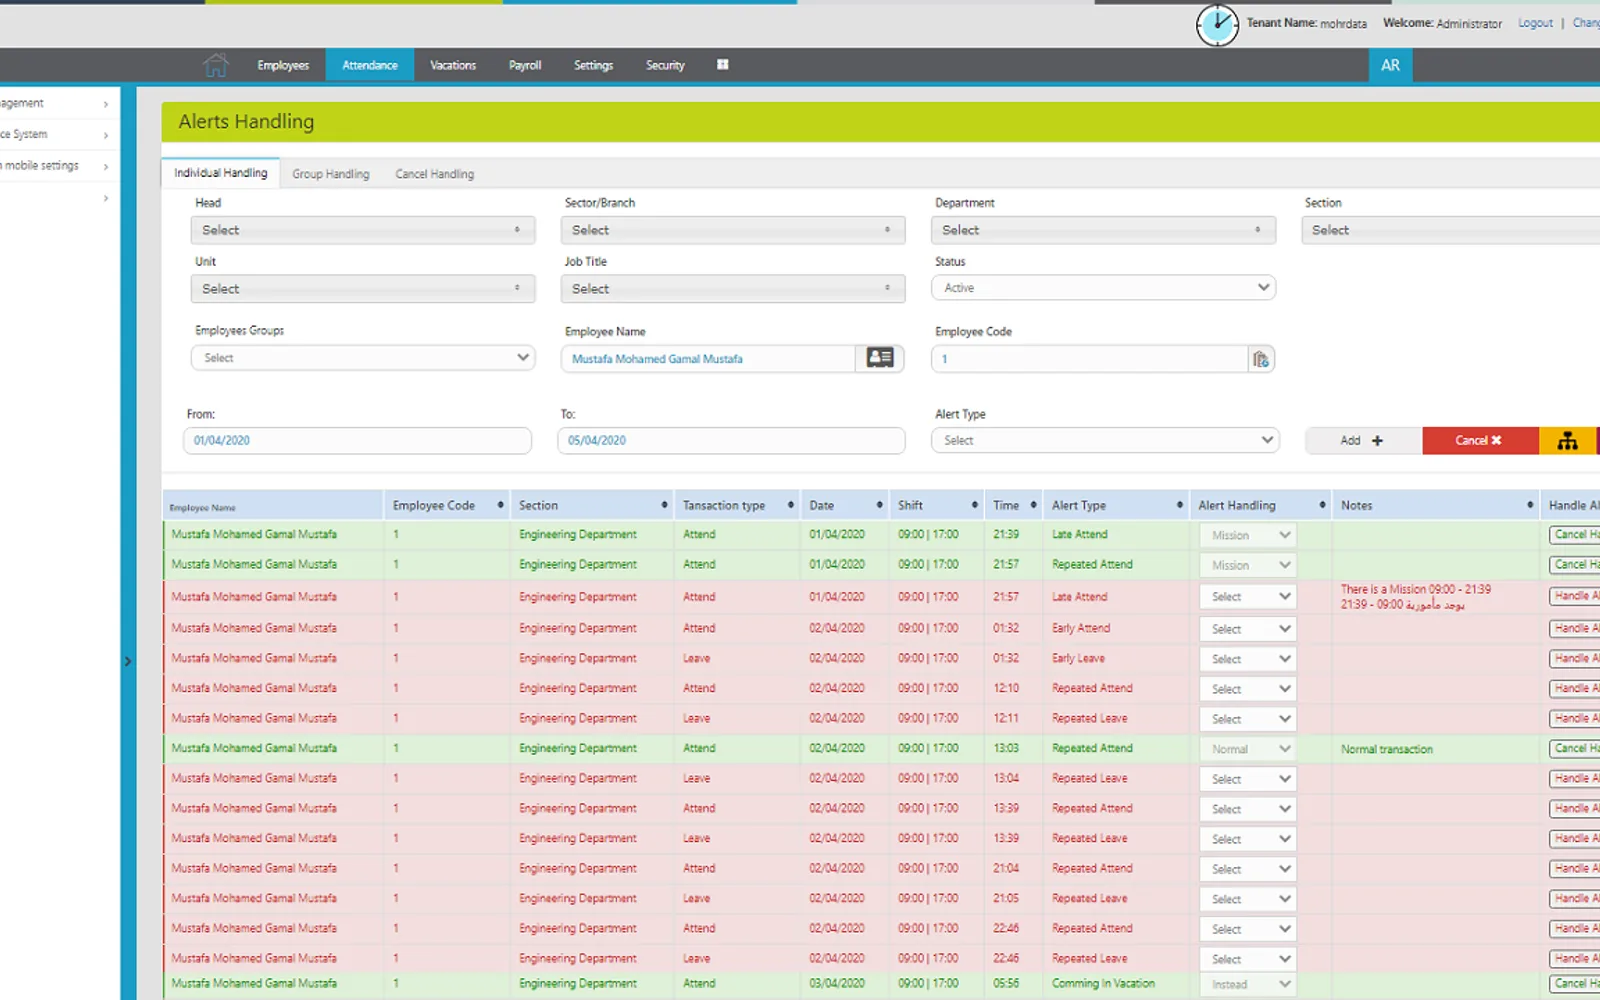The image size is (1600, 1000).
Task: Open the Employees menu
Action: click(x=283, y=65)
